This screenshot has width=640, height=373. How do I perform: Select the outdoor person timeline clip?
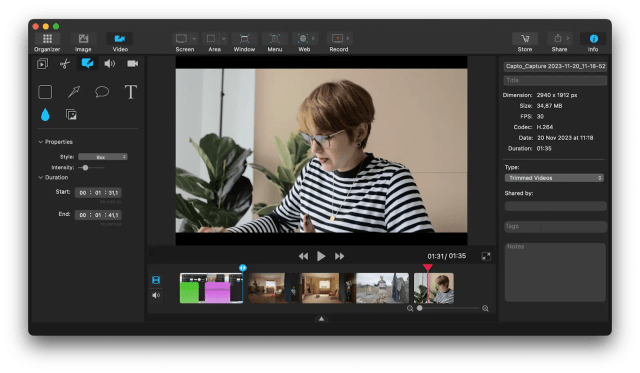382,288
